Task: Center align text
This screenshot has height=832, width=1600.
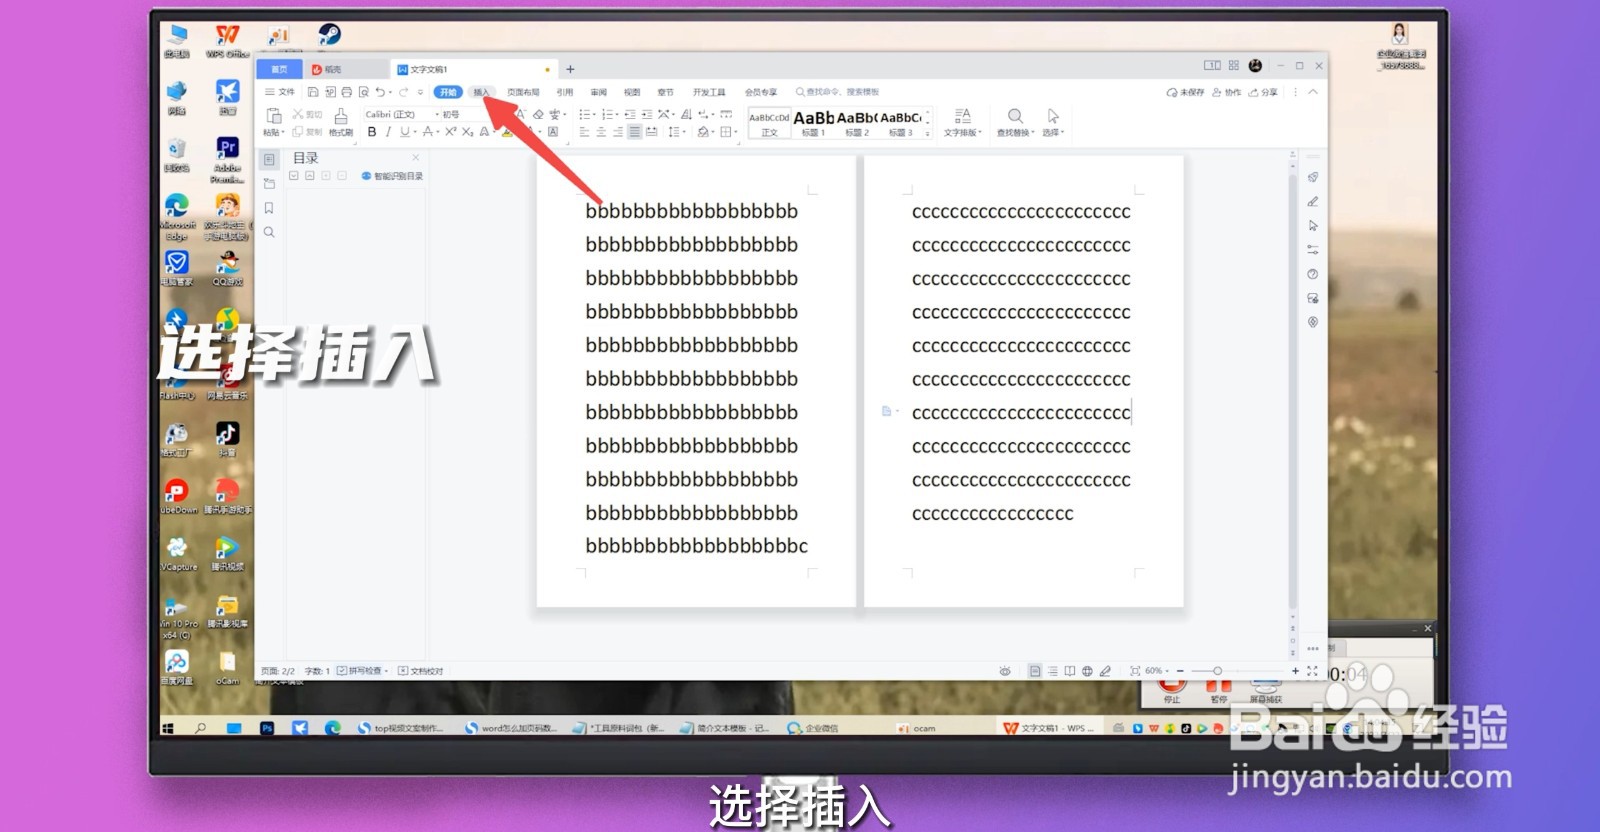Action: click(x=601, y=132)
